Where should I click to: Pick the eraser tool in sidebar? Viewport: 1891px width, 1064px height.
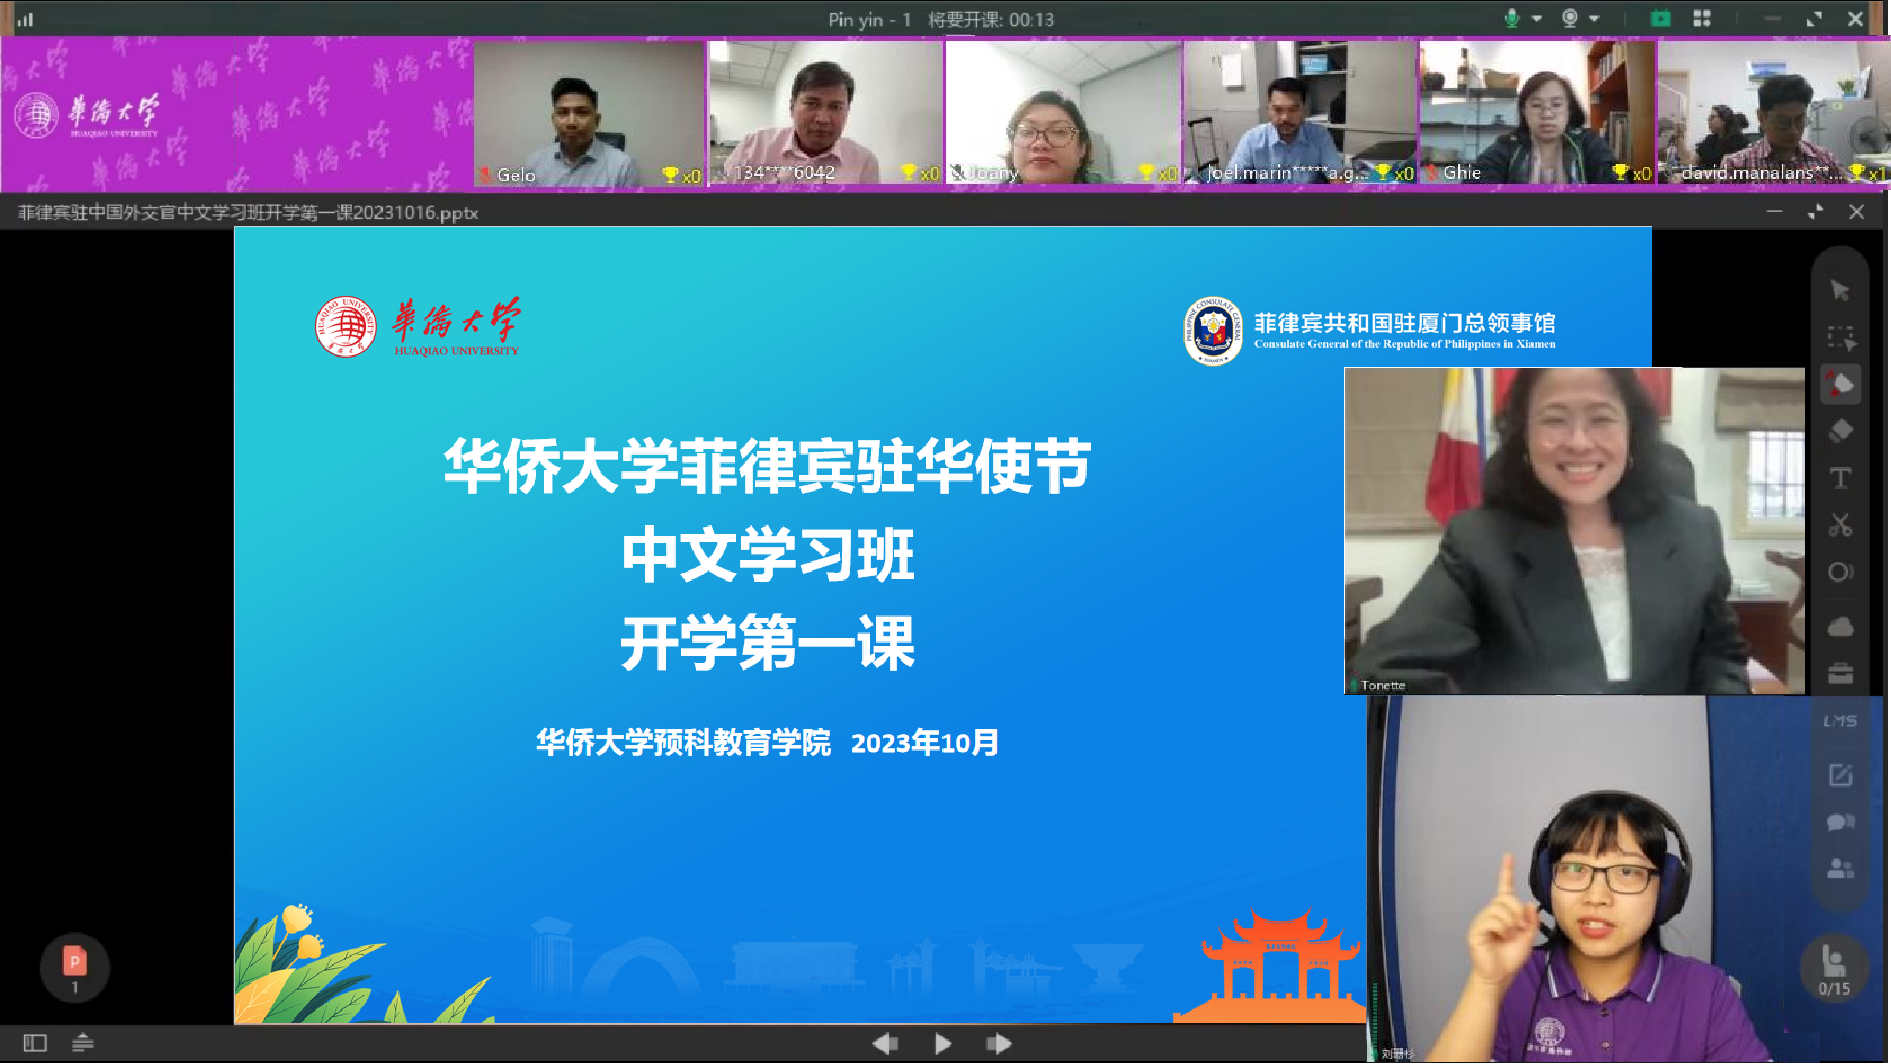1840,431
